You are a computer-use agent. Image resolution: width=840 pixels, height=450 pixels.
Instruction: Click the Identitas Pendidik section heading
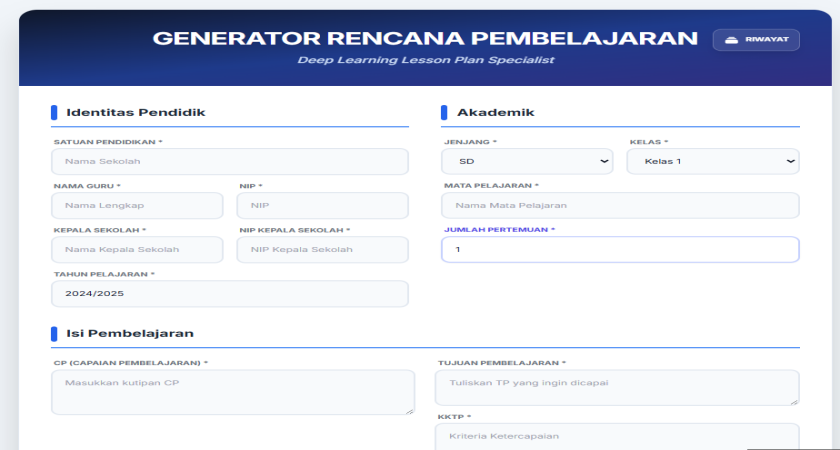(x=135, y=112)
